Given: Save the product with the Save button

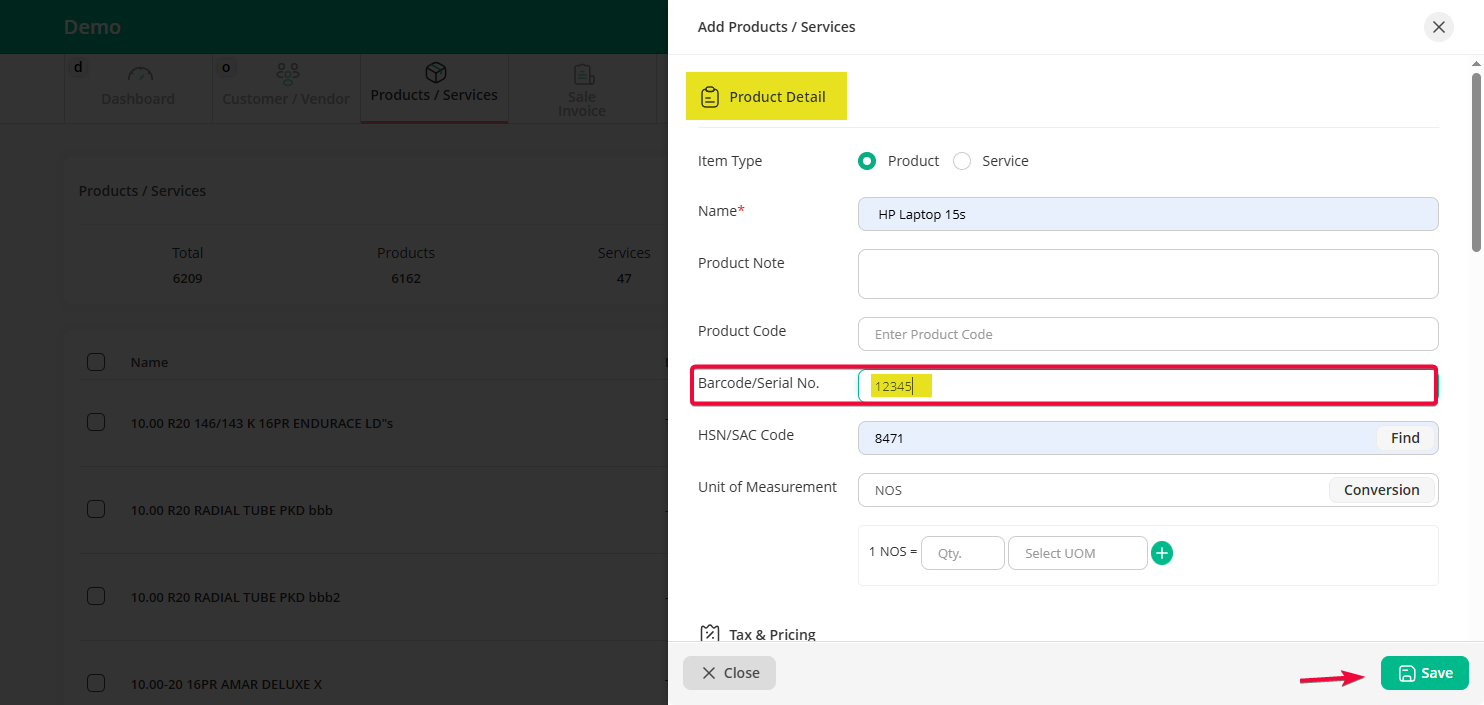Looking at the screenshot, I should click(x=1424, y=673).
